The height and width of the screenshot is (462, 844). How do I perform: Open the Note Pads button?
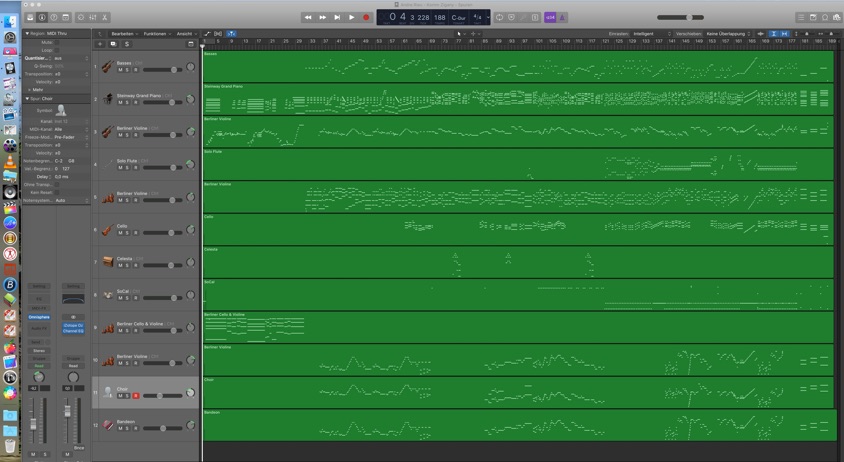tap(813, 17)
